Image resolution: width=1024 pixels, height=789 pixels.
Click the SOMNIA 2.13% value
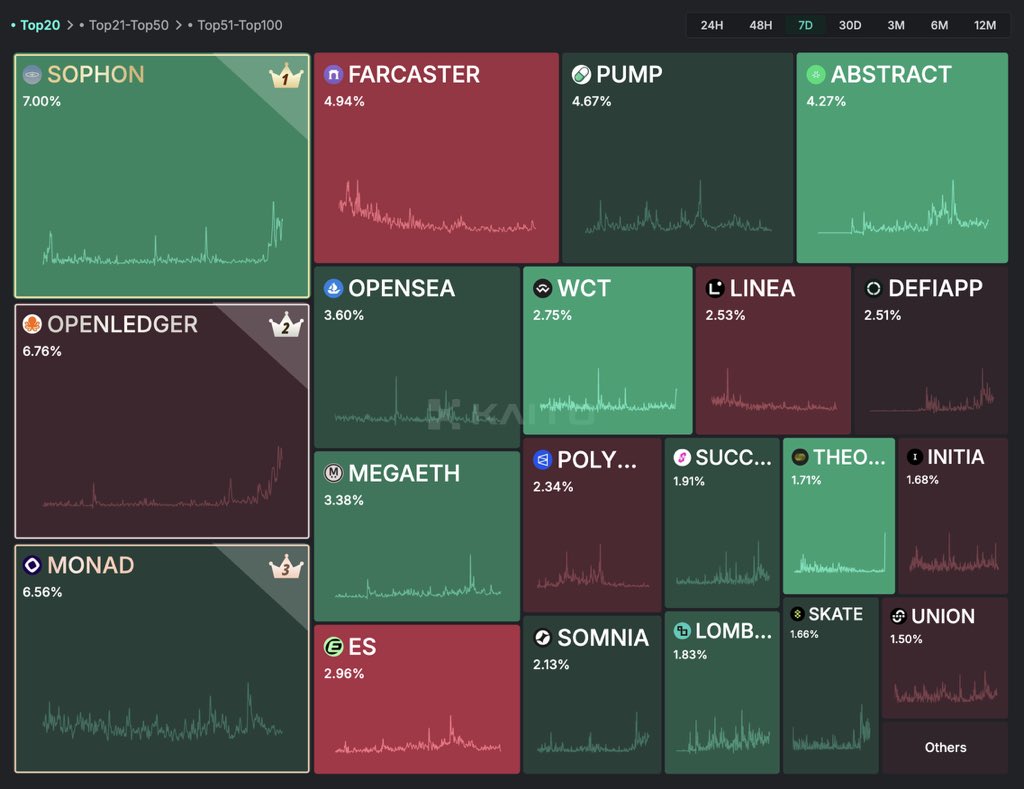click(551, 664)
